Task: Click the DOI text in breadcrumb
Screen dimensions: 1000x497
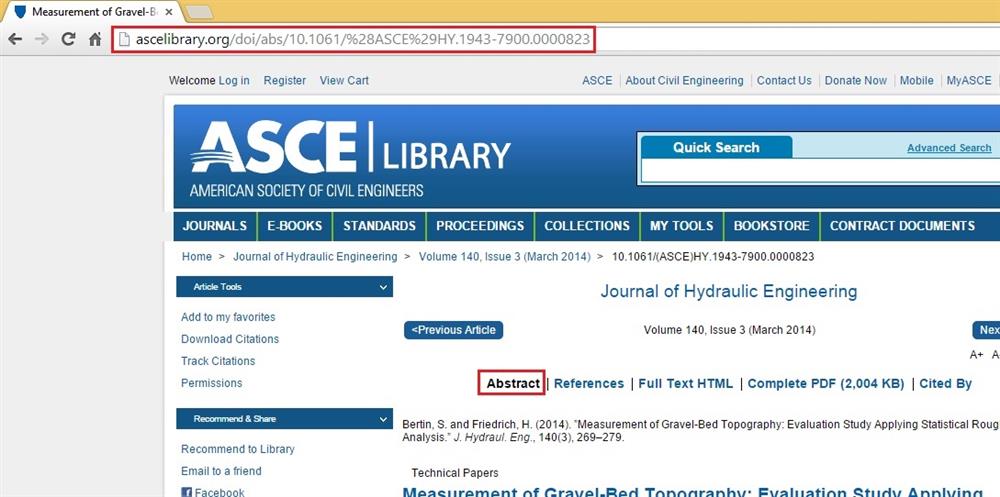Action: point(713,256)
